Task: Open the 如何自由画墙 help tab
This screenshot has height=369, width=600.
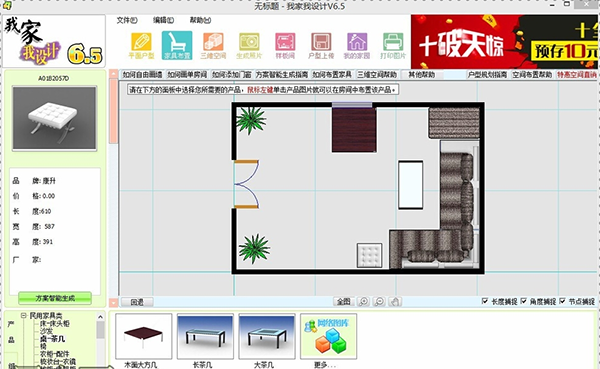Action: point(142,75)
